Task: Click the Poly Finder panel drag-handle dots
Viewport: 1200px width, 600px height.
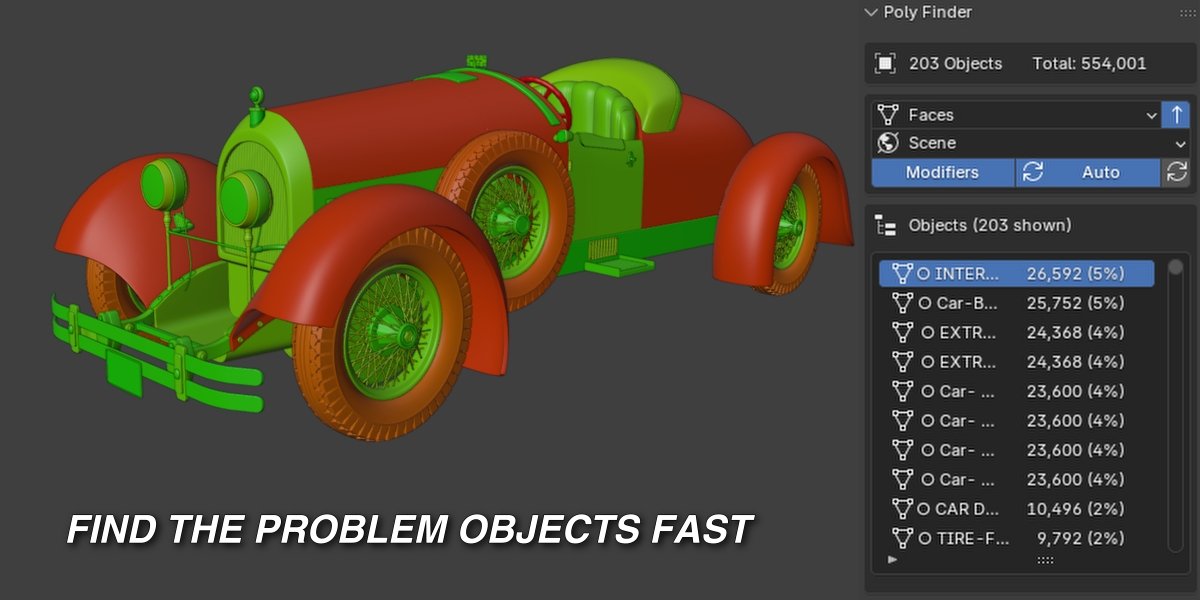Action: (1187, 13)
